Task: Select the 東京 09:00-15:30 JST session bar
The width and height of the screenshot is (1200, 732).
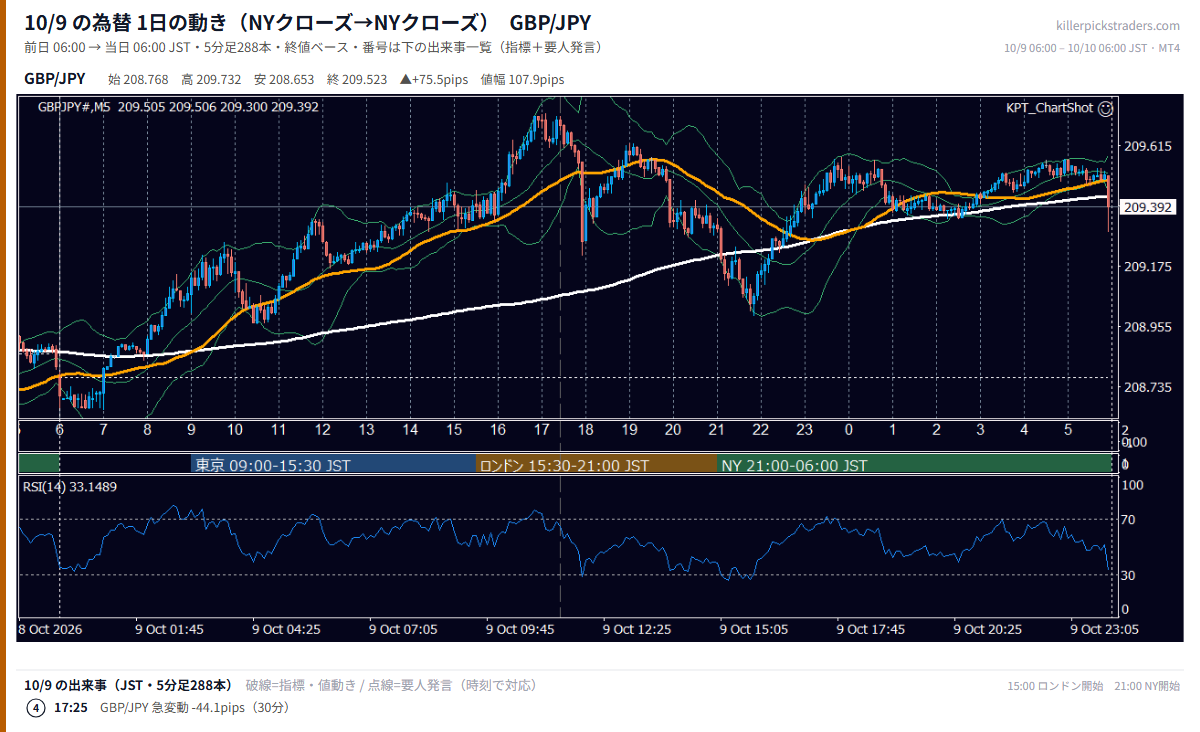Action: pyautogui.click(x=334, y=465)
